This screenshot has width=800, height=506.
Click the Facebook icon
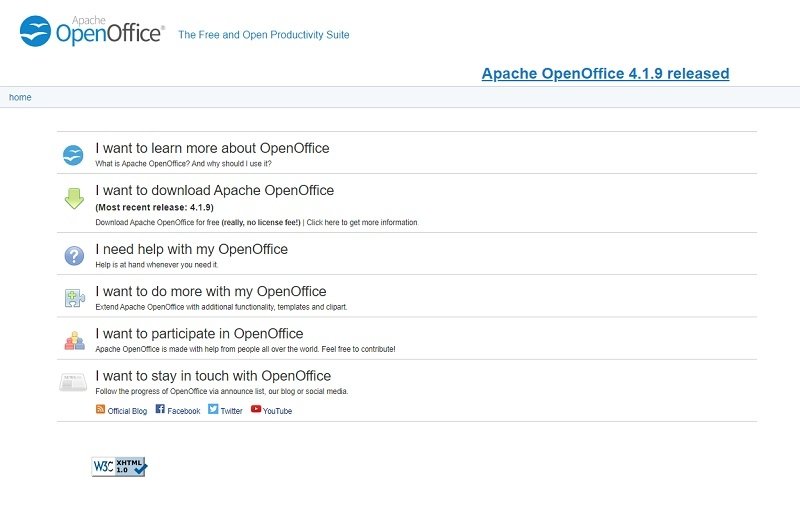point(160,409)
